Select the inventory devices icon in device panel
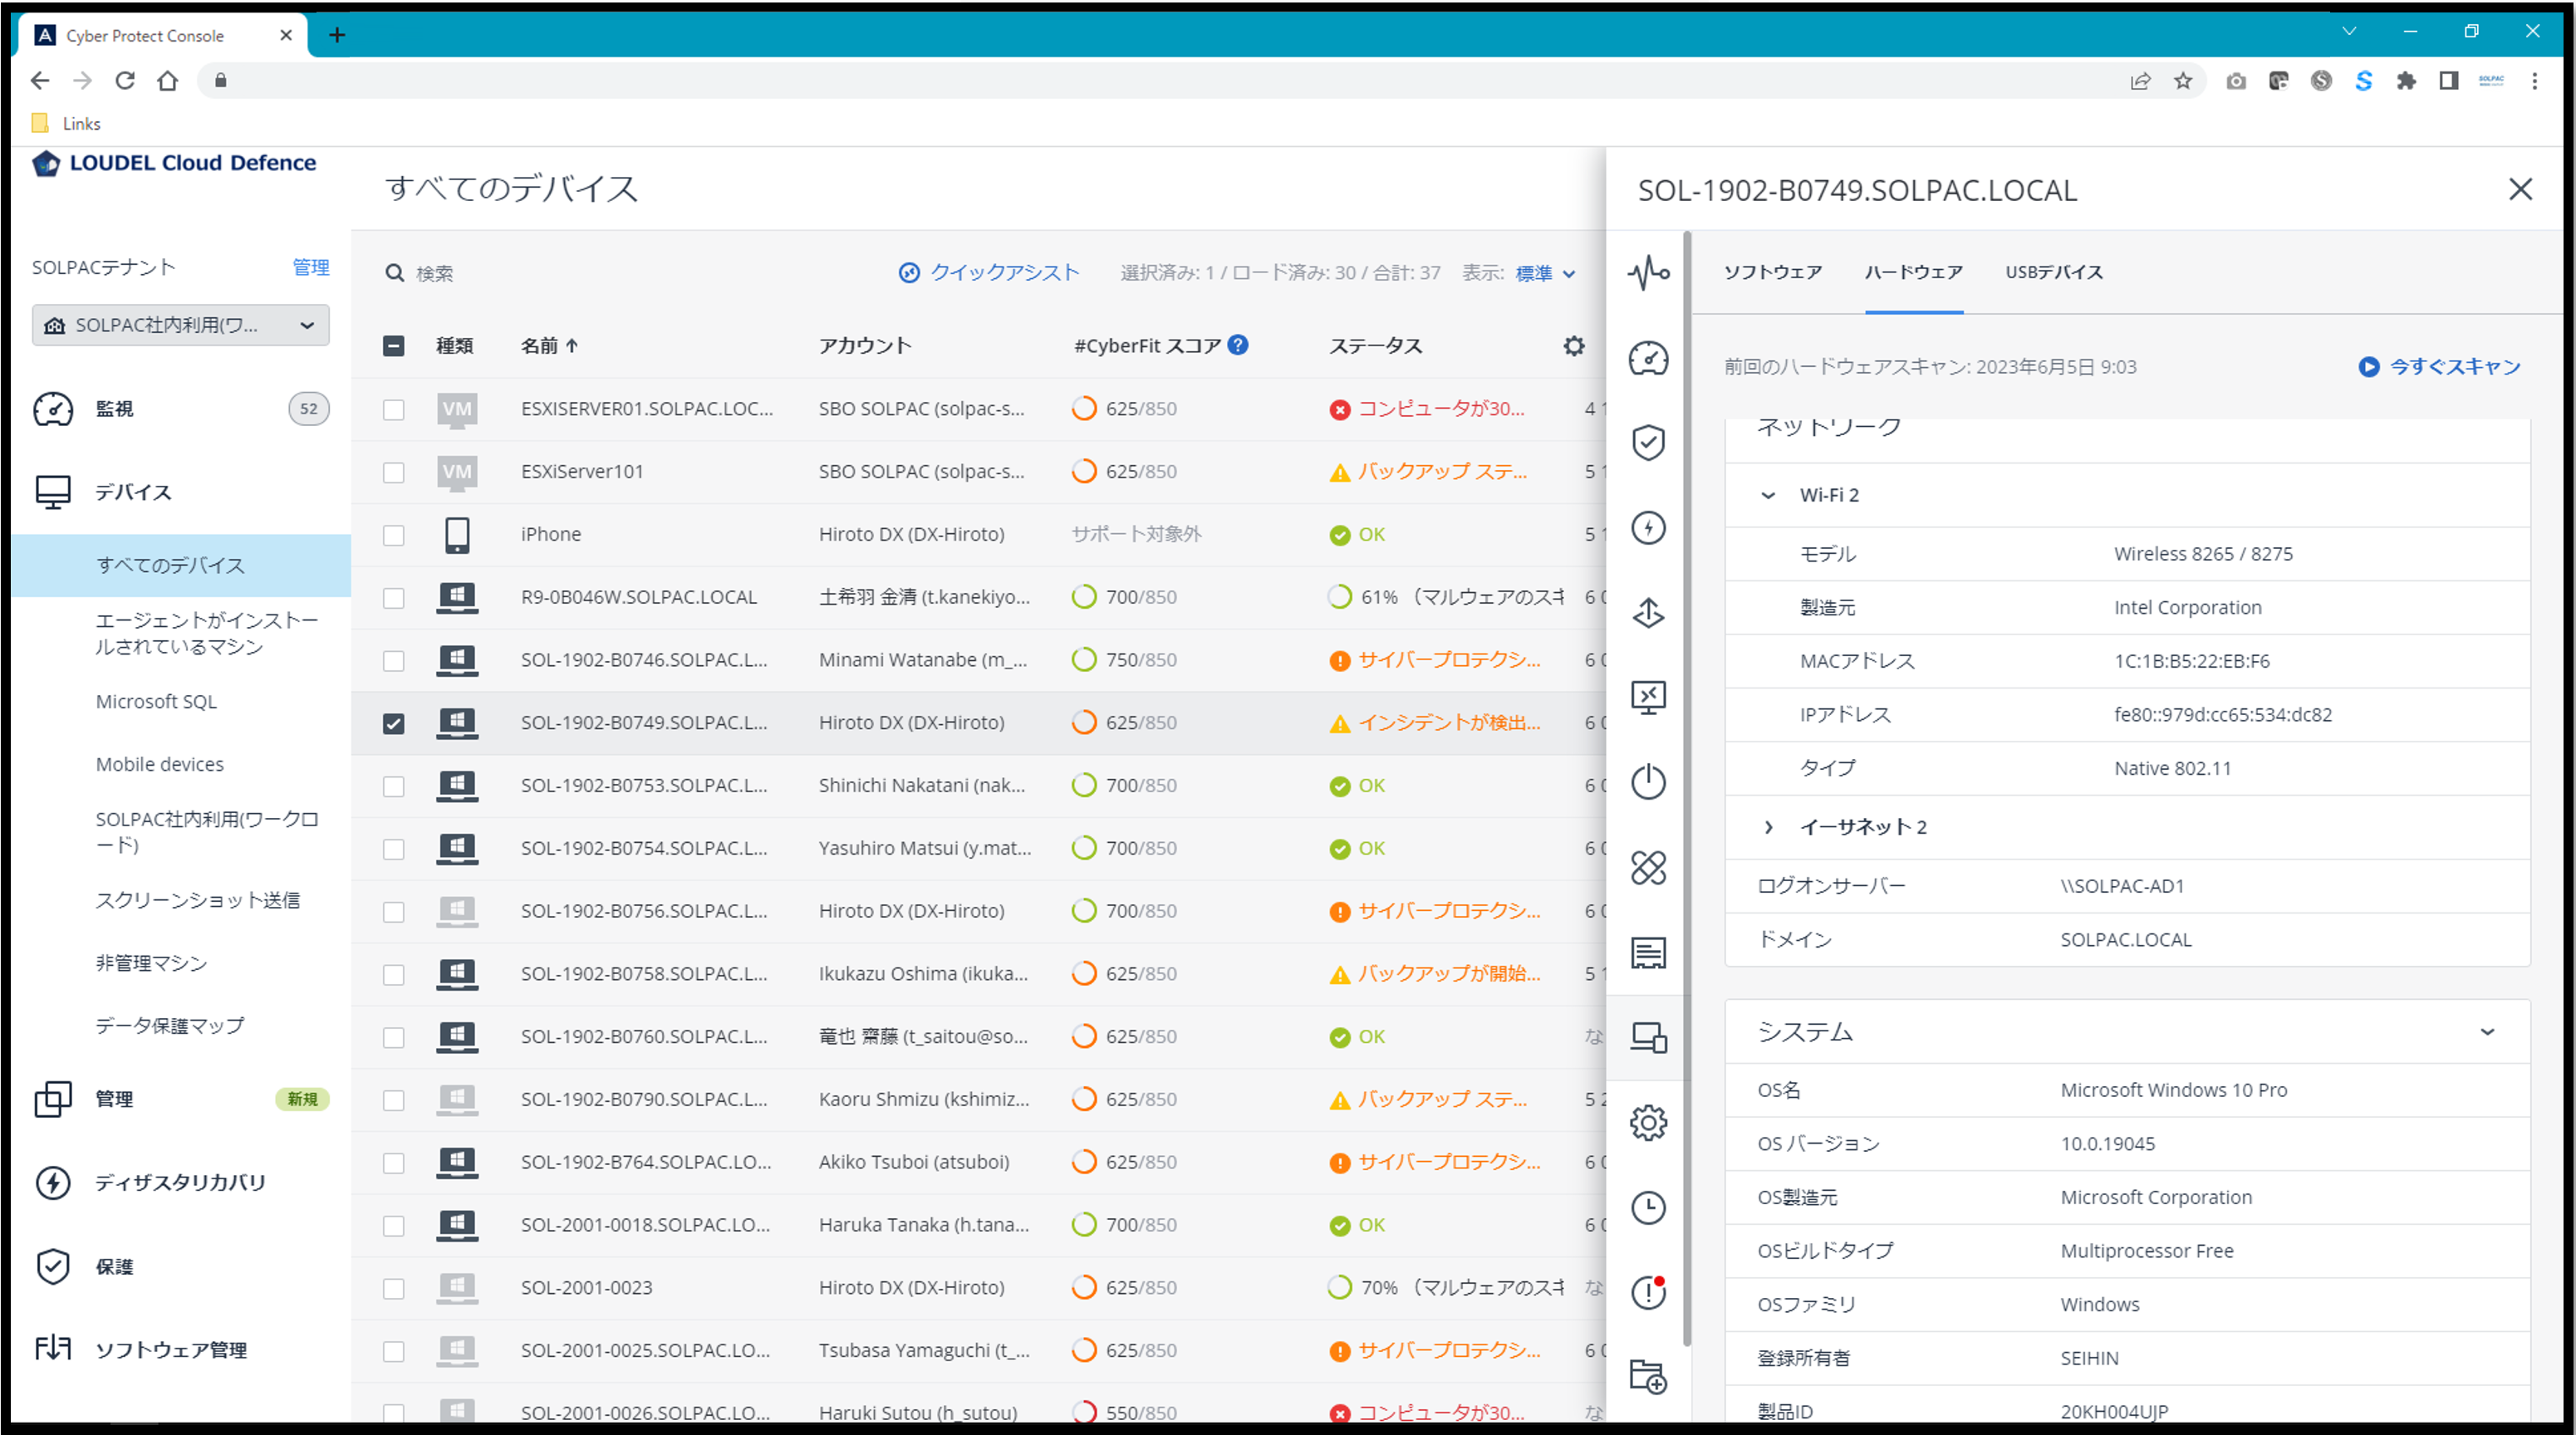Screen dimensions: 2576x1435 click(x=1648, y=1037)
